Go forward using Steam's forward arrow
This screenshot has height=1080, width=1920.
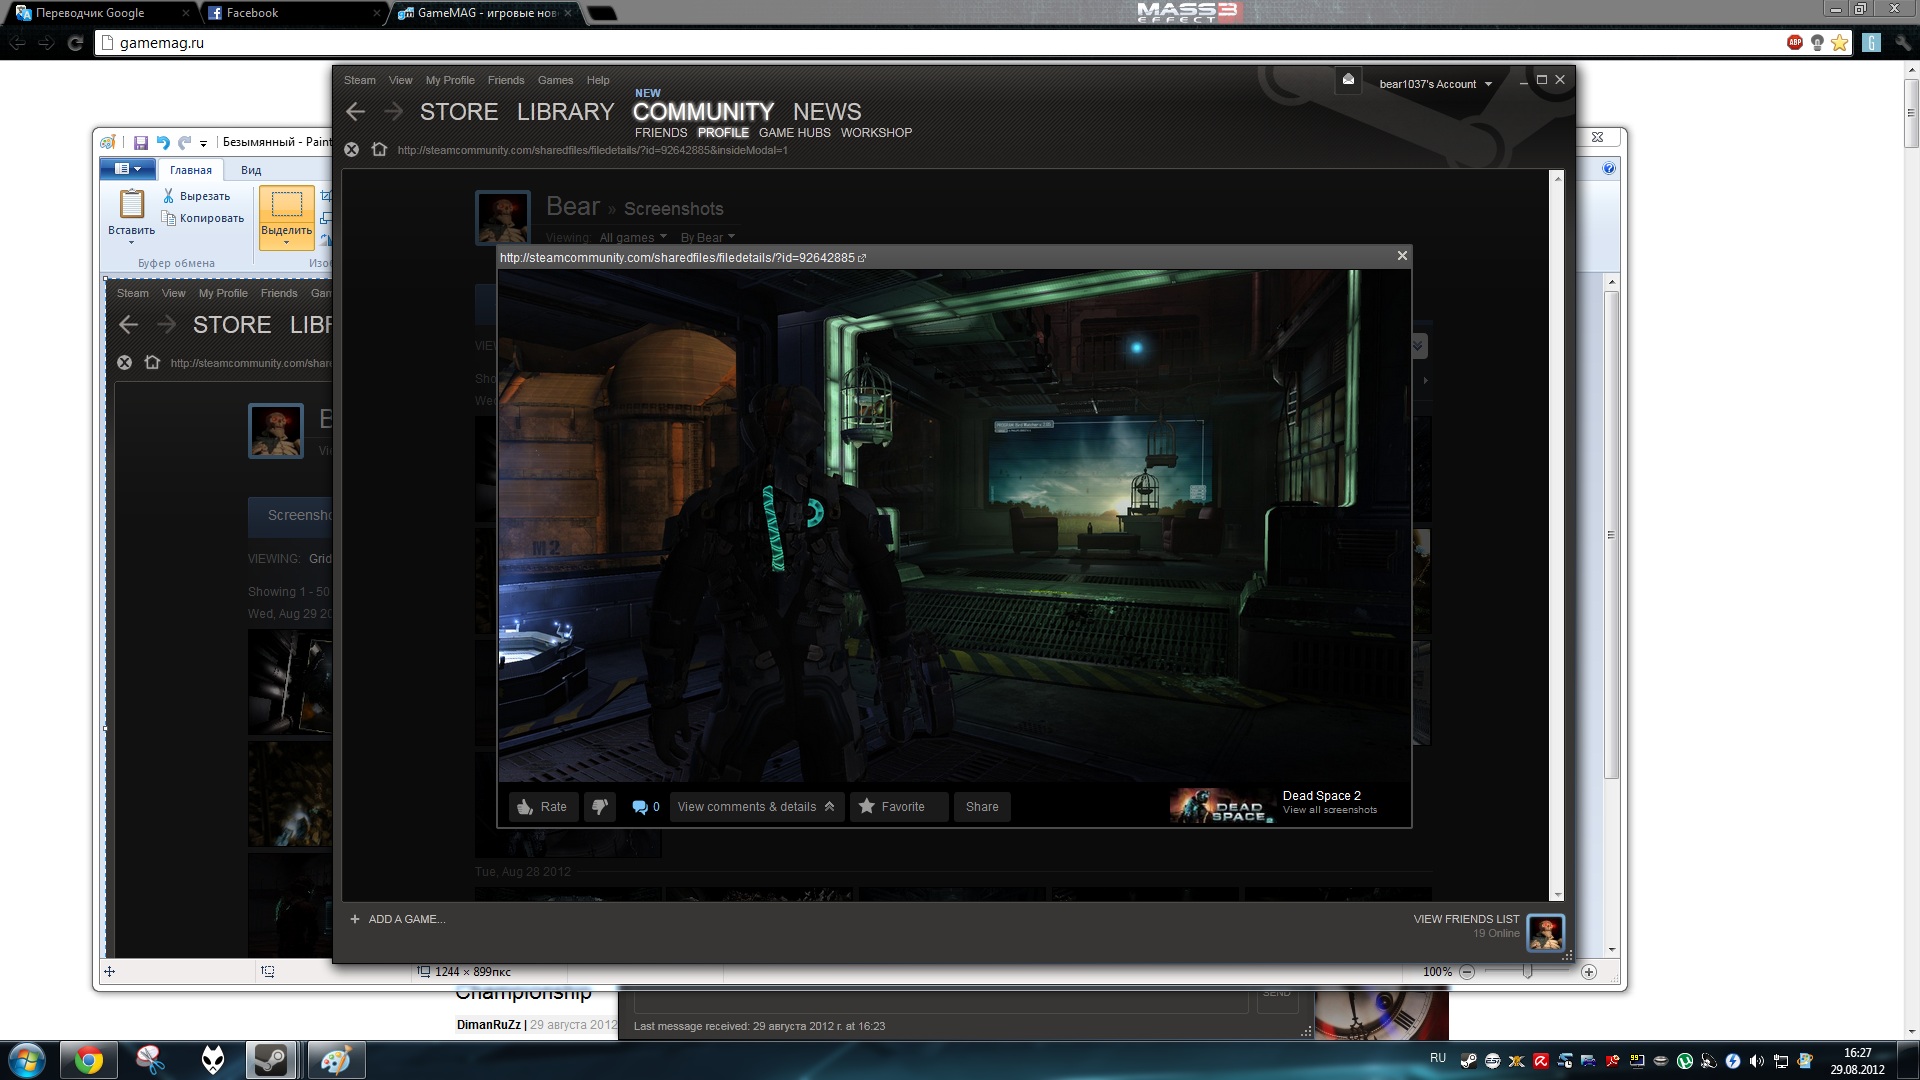pos(393,112)
